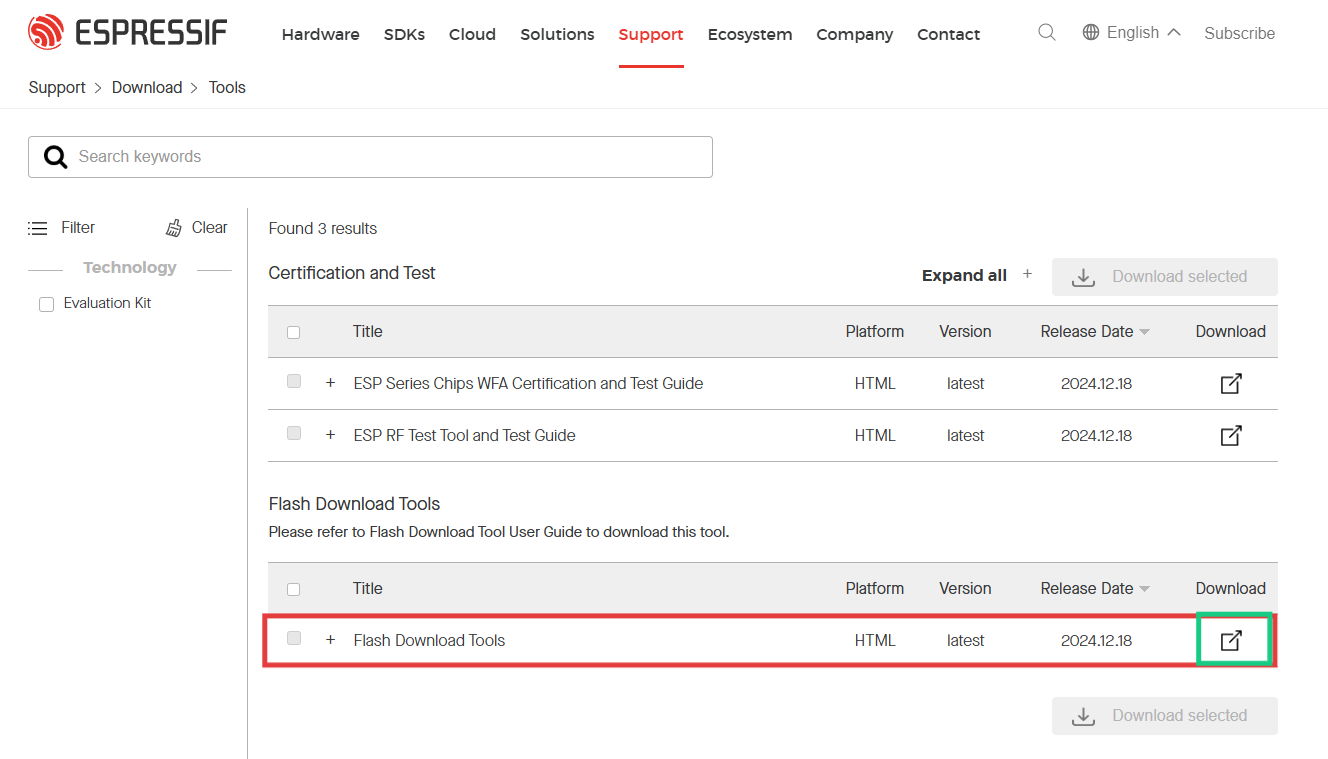1328x759 pixels.
Task: Check the Flash Download Tools row checkbox
Action: point(293,638)
